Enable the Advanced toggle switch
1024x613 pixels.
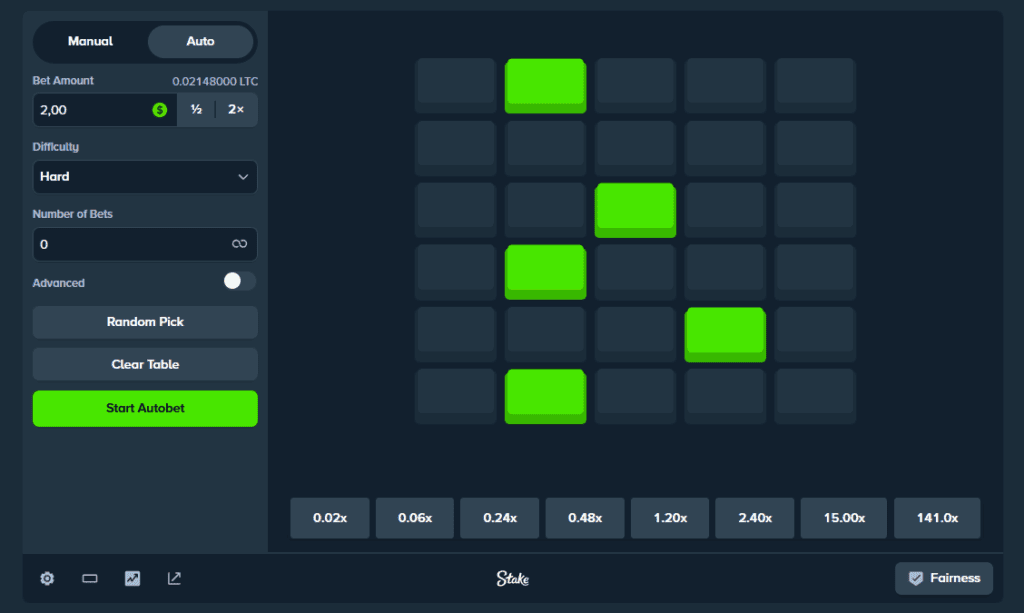pyautogui.click(x=239, y=281)
